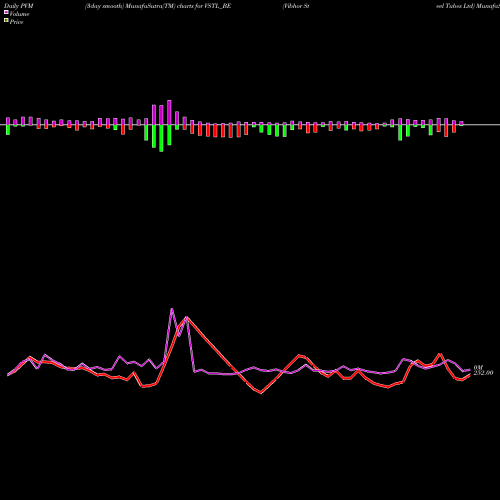Viewport: 500px width, 500px height.
Task: Click the 'Volume' legend label
Action: [x=19, y=14]
